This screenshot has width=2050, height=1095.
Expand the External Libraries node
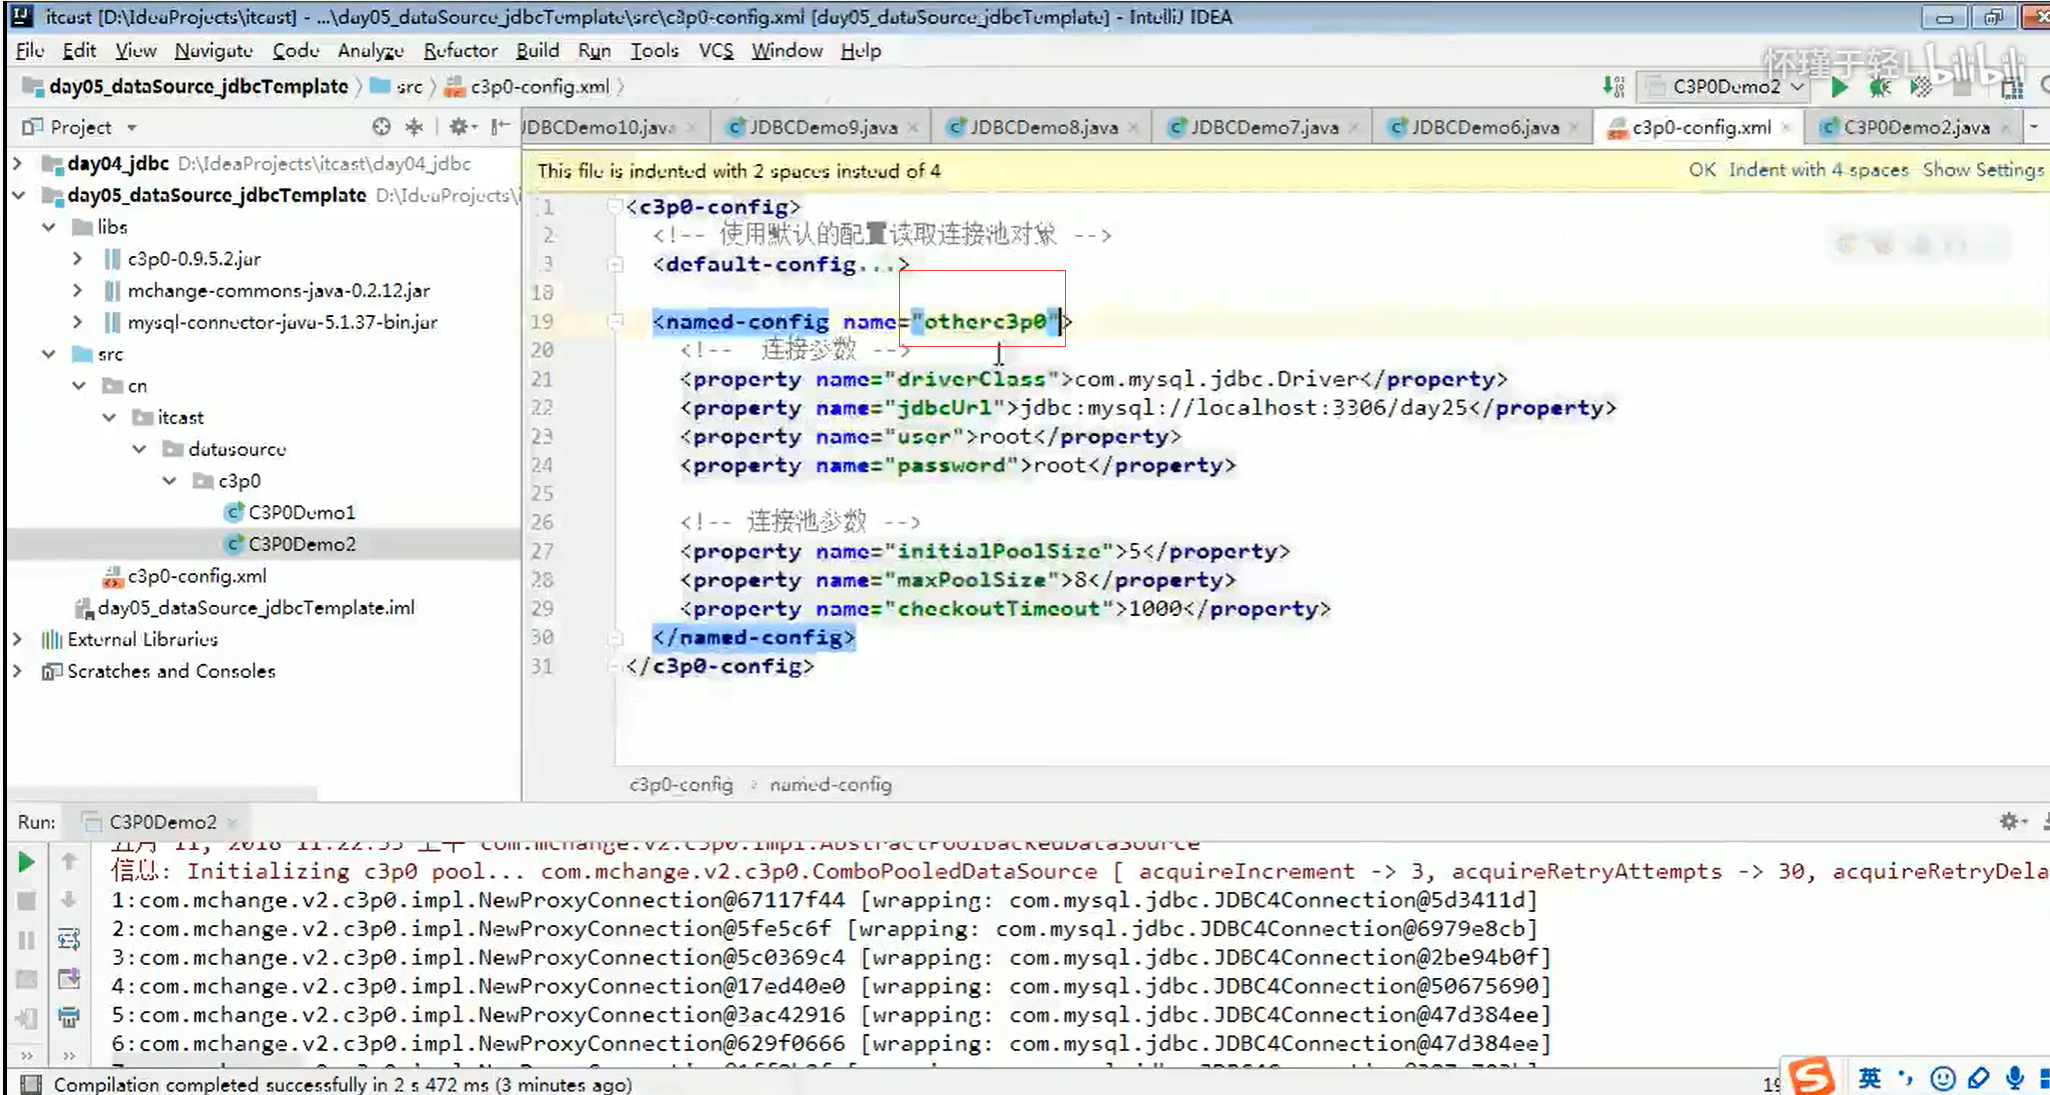click(17, 639)
